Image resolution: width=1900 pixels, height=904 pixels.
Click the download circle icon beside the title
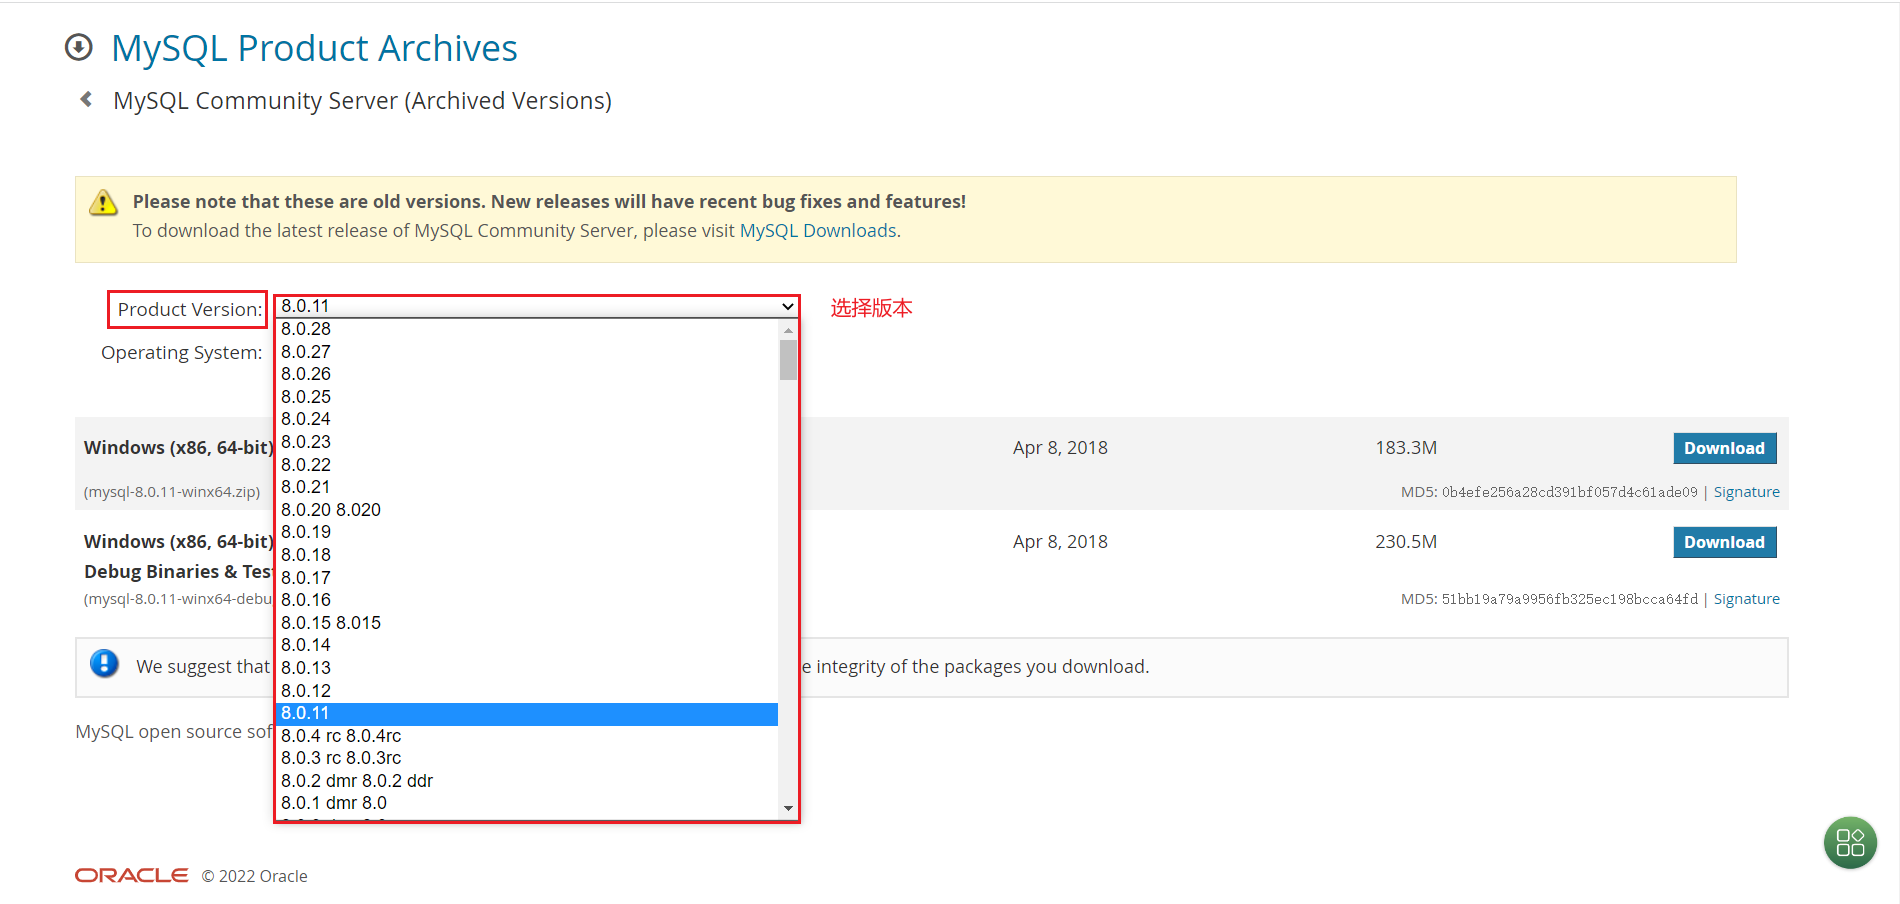(x=78, y=47)
